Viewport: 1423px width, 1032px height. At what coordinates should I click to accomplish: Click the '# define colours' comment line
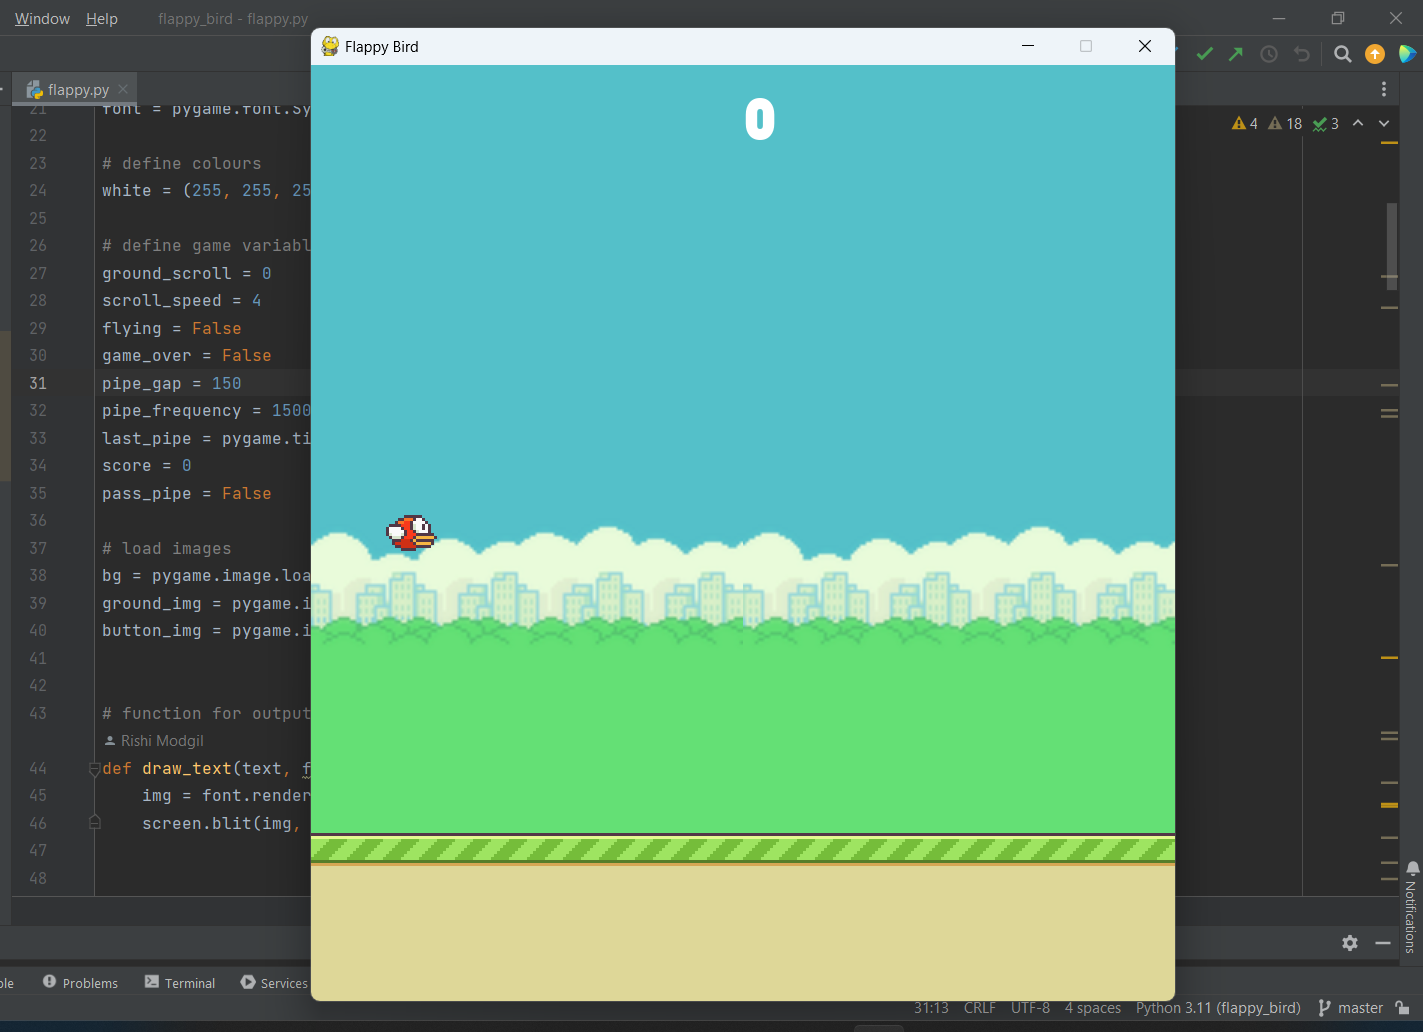coord(182,163)
